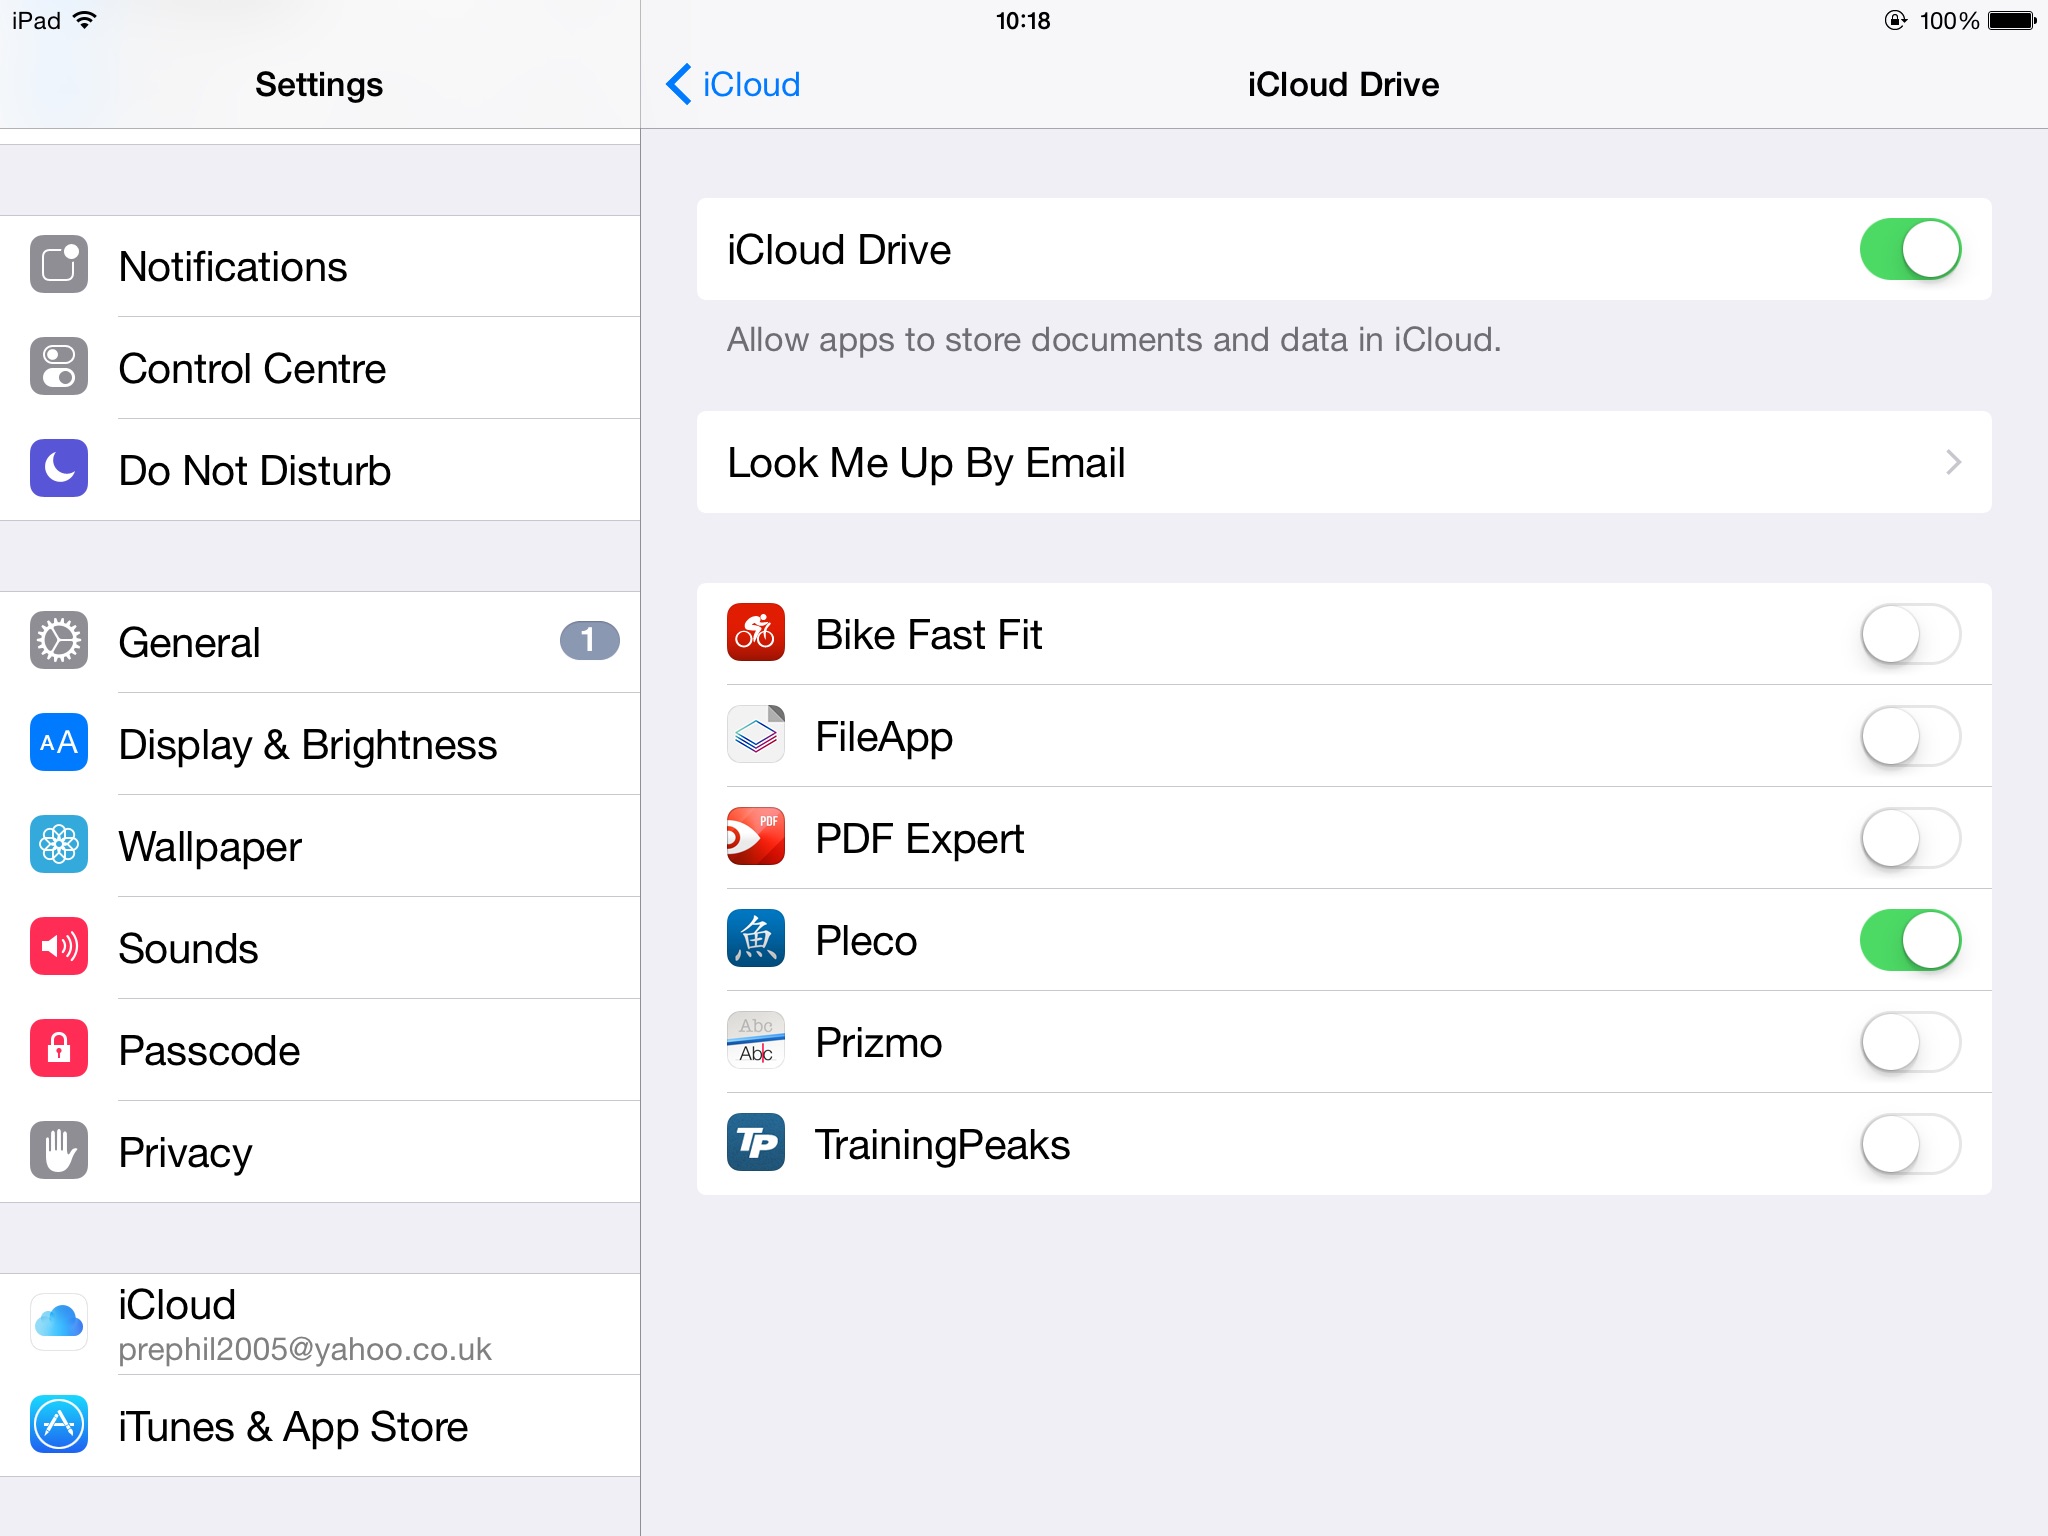Open Notifications settings
This screenshot has height=1536, width=2048.
320,266
